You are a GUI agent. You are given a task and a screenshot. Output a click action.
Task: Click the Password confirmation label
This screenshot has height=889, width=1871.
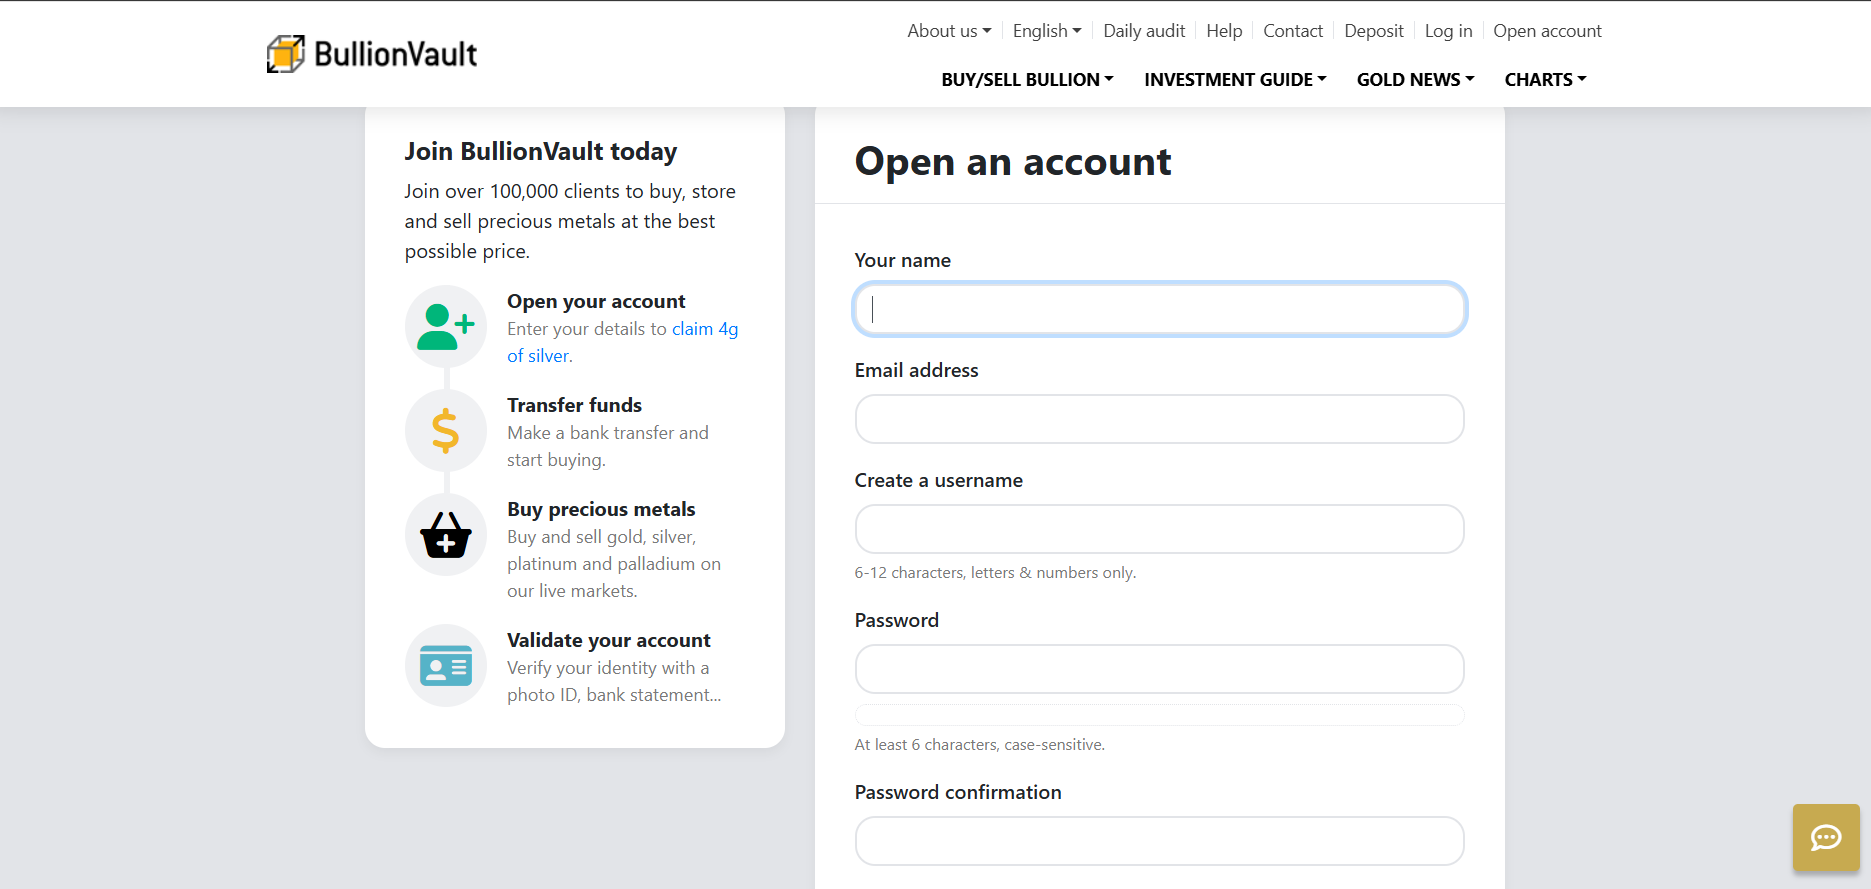[x=958, y=792]
